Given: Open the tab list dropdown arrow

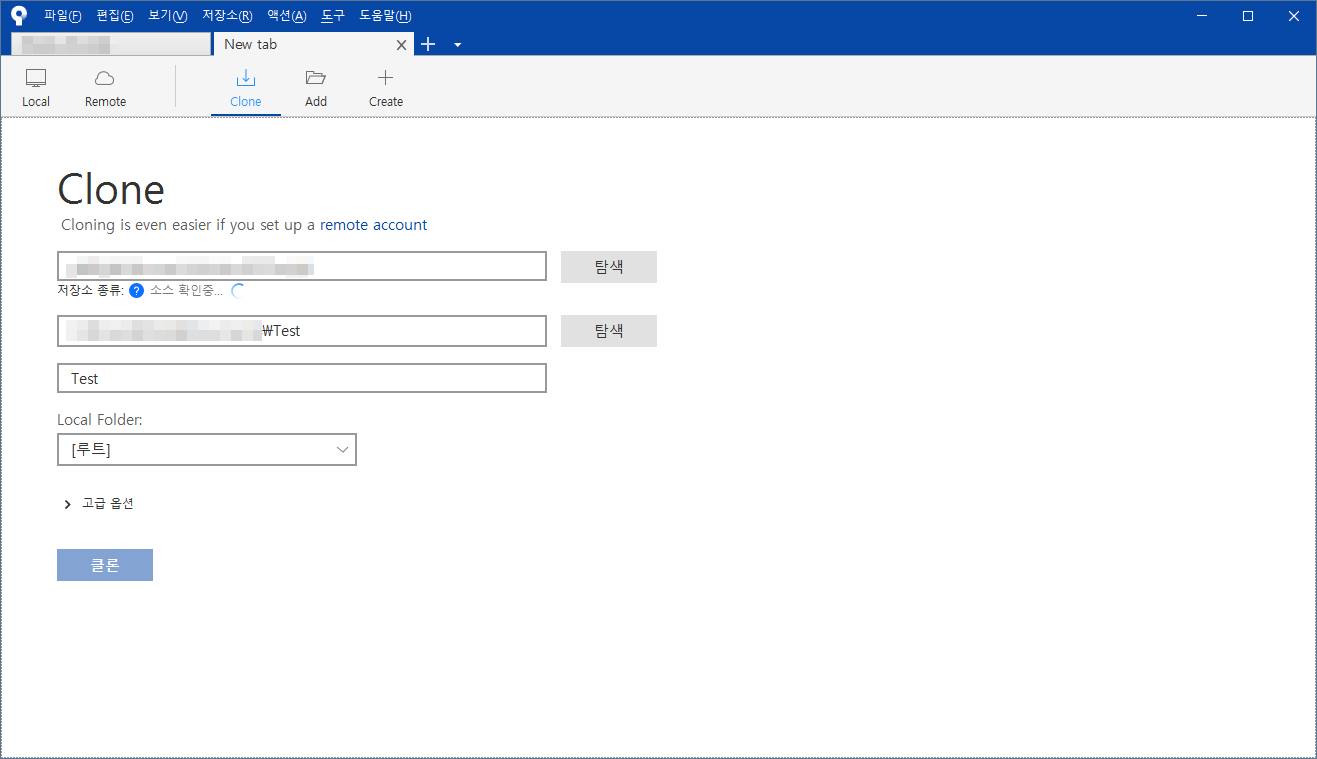Looking at the screenshot, I should click(457, 45).
